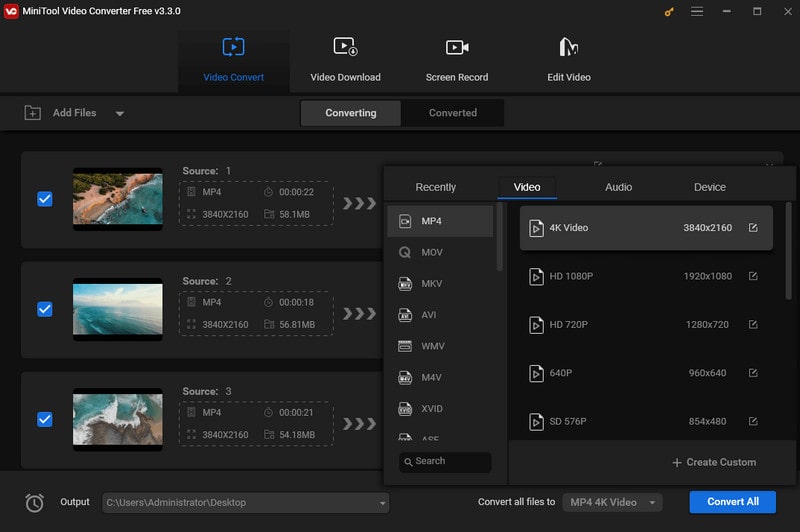800x532 pixels.
Task: Select MOV format in list
Action: [440, 252]
